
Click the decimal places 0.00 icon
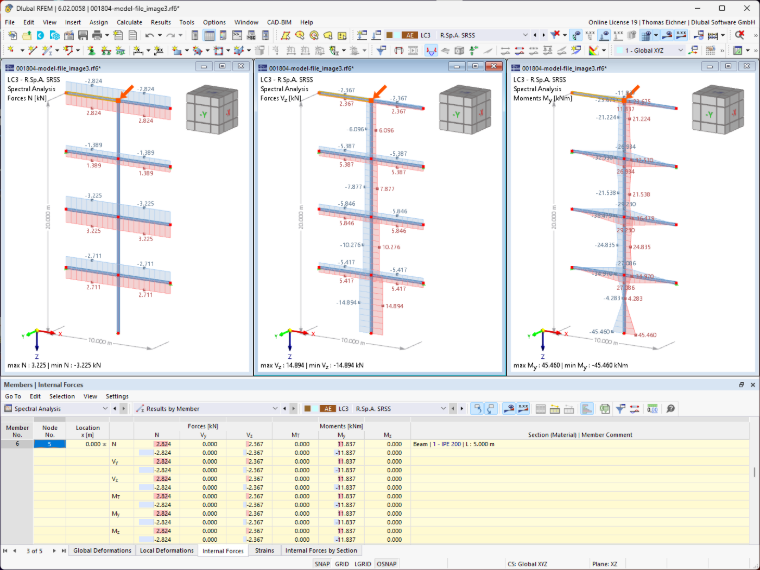coord(652,409)
